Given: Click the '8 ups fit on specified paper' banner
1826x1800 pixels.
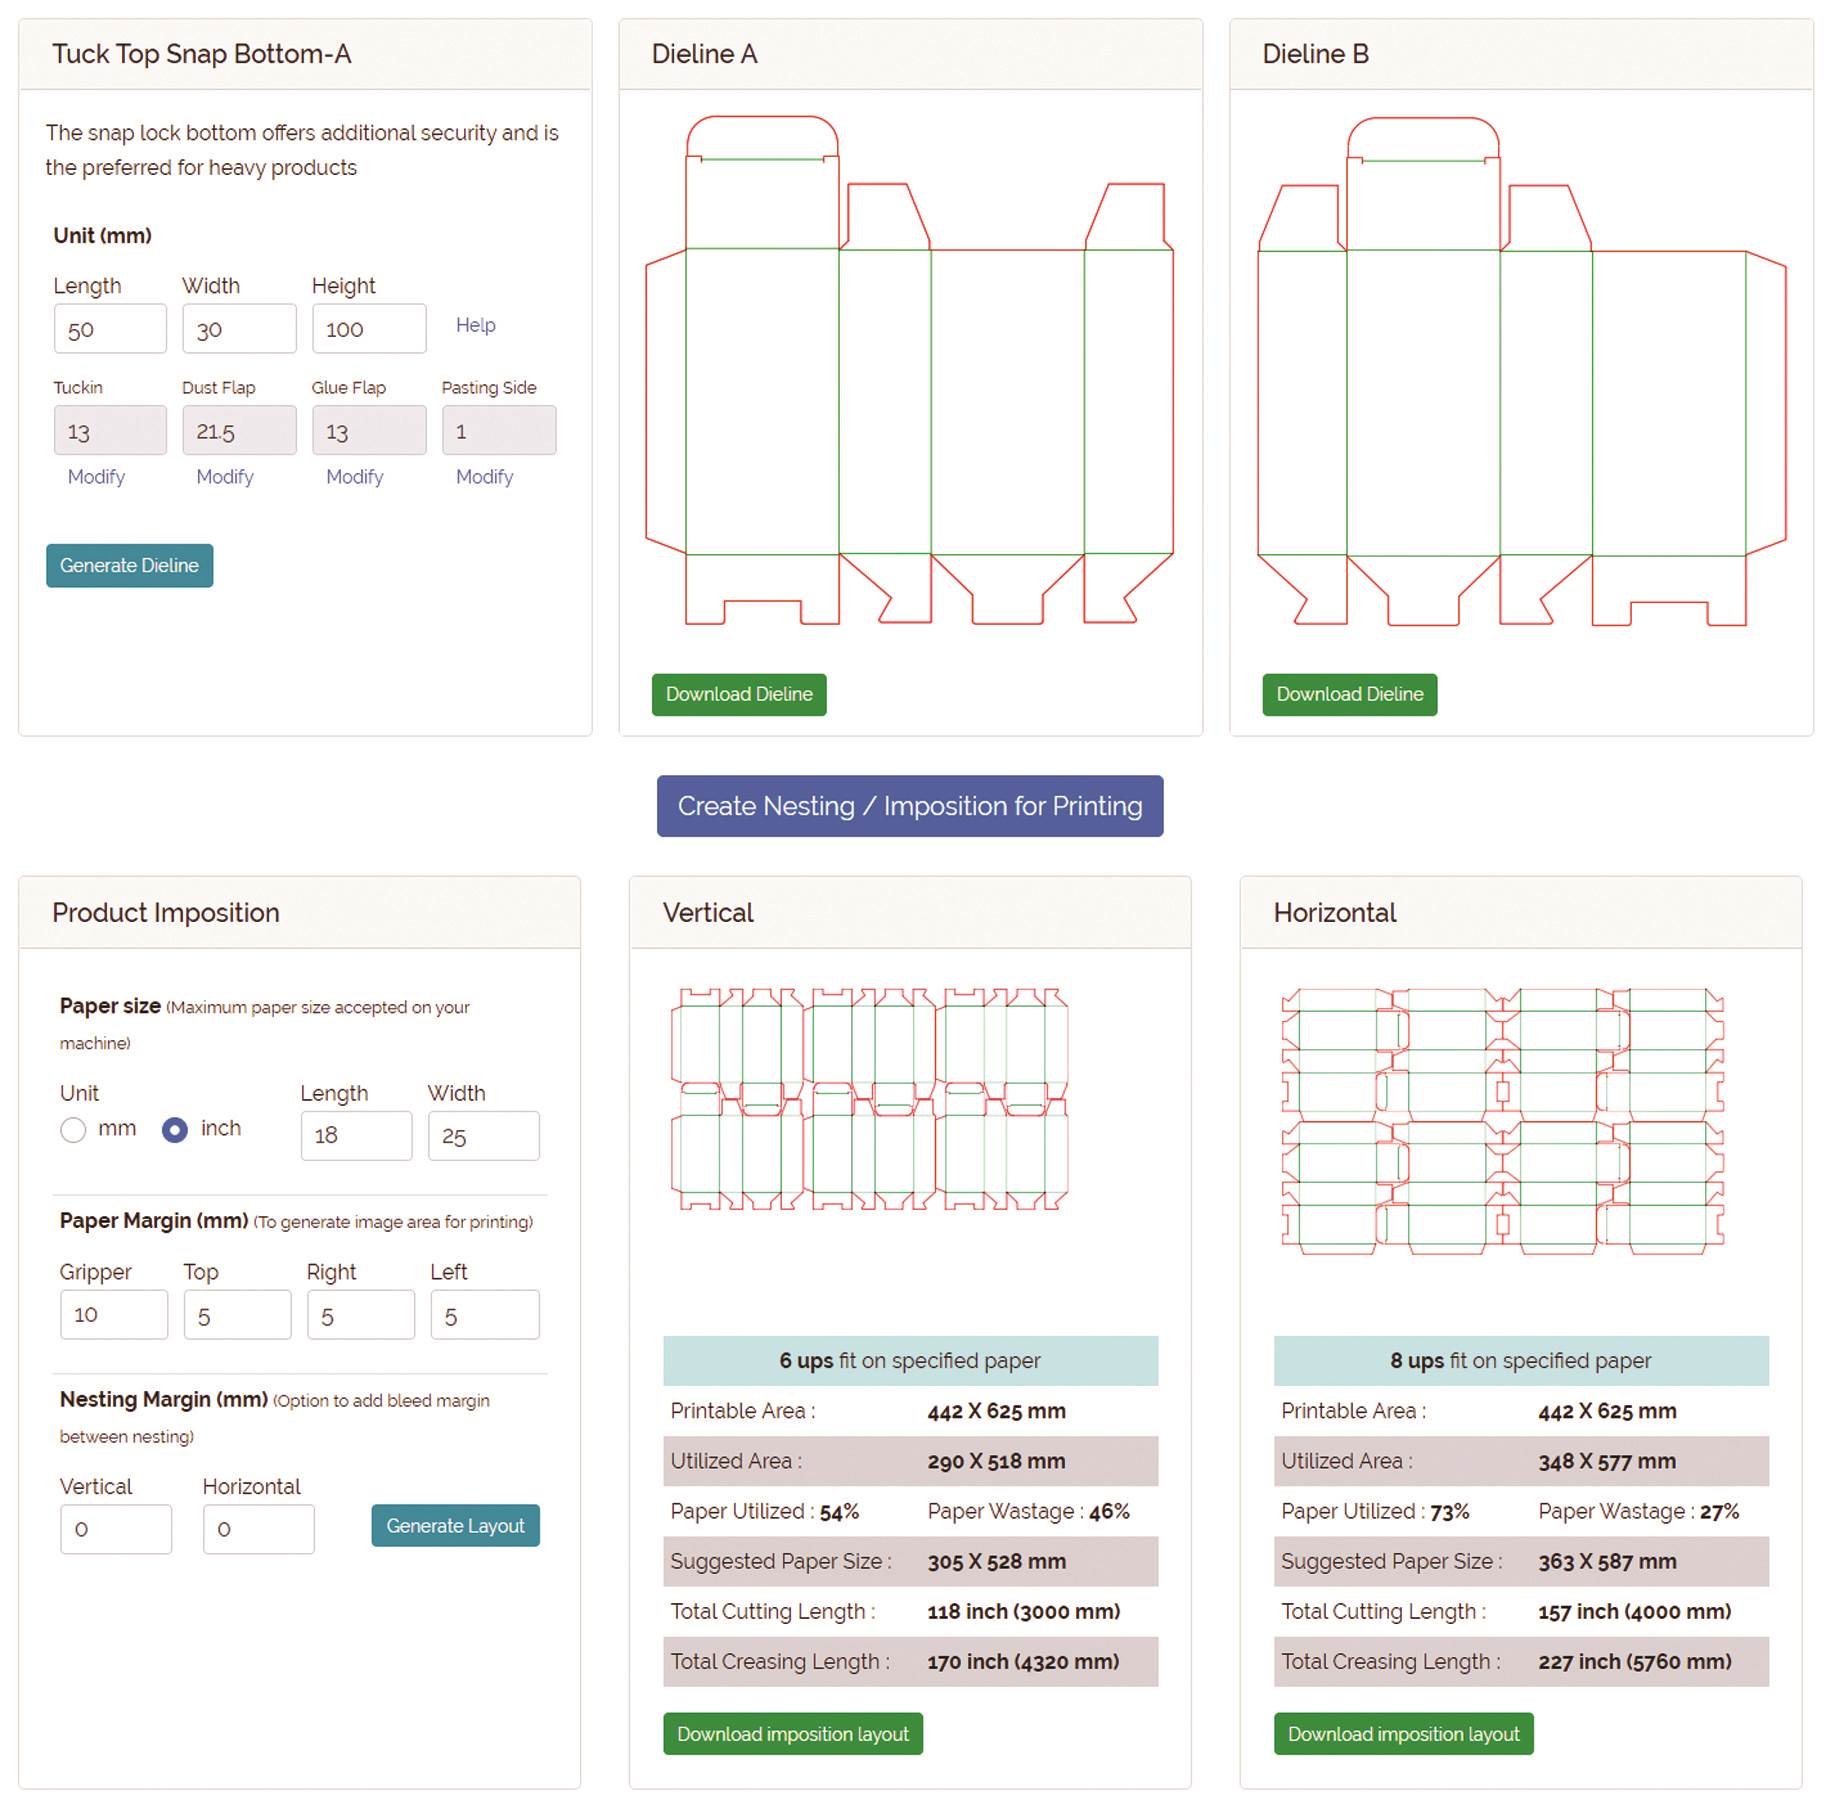Looking at the screenshot, I should [x=1521, y=1361].
